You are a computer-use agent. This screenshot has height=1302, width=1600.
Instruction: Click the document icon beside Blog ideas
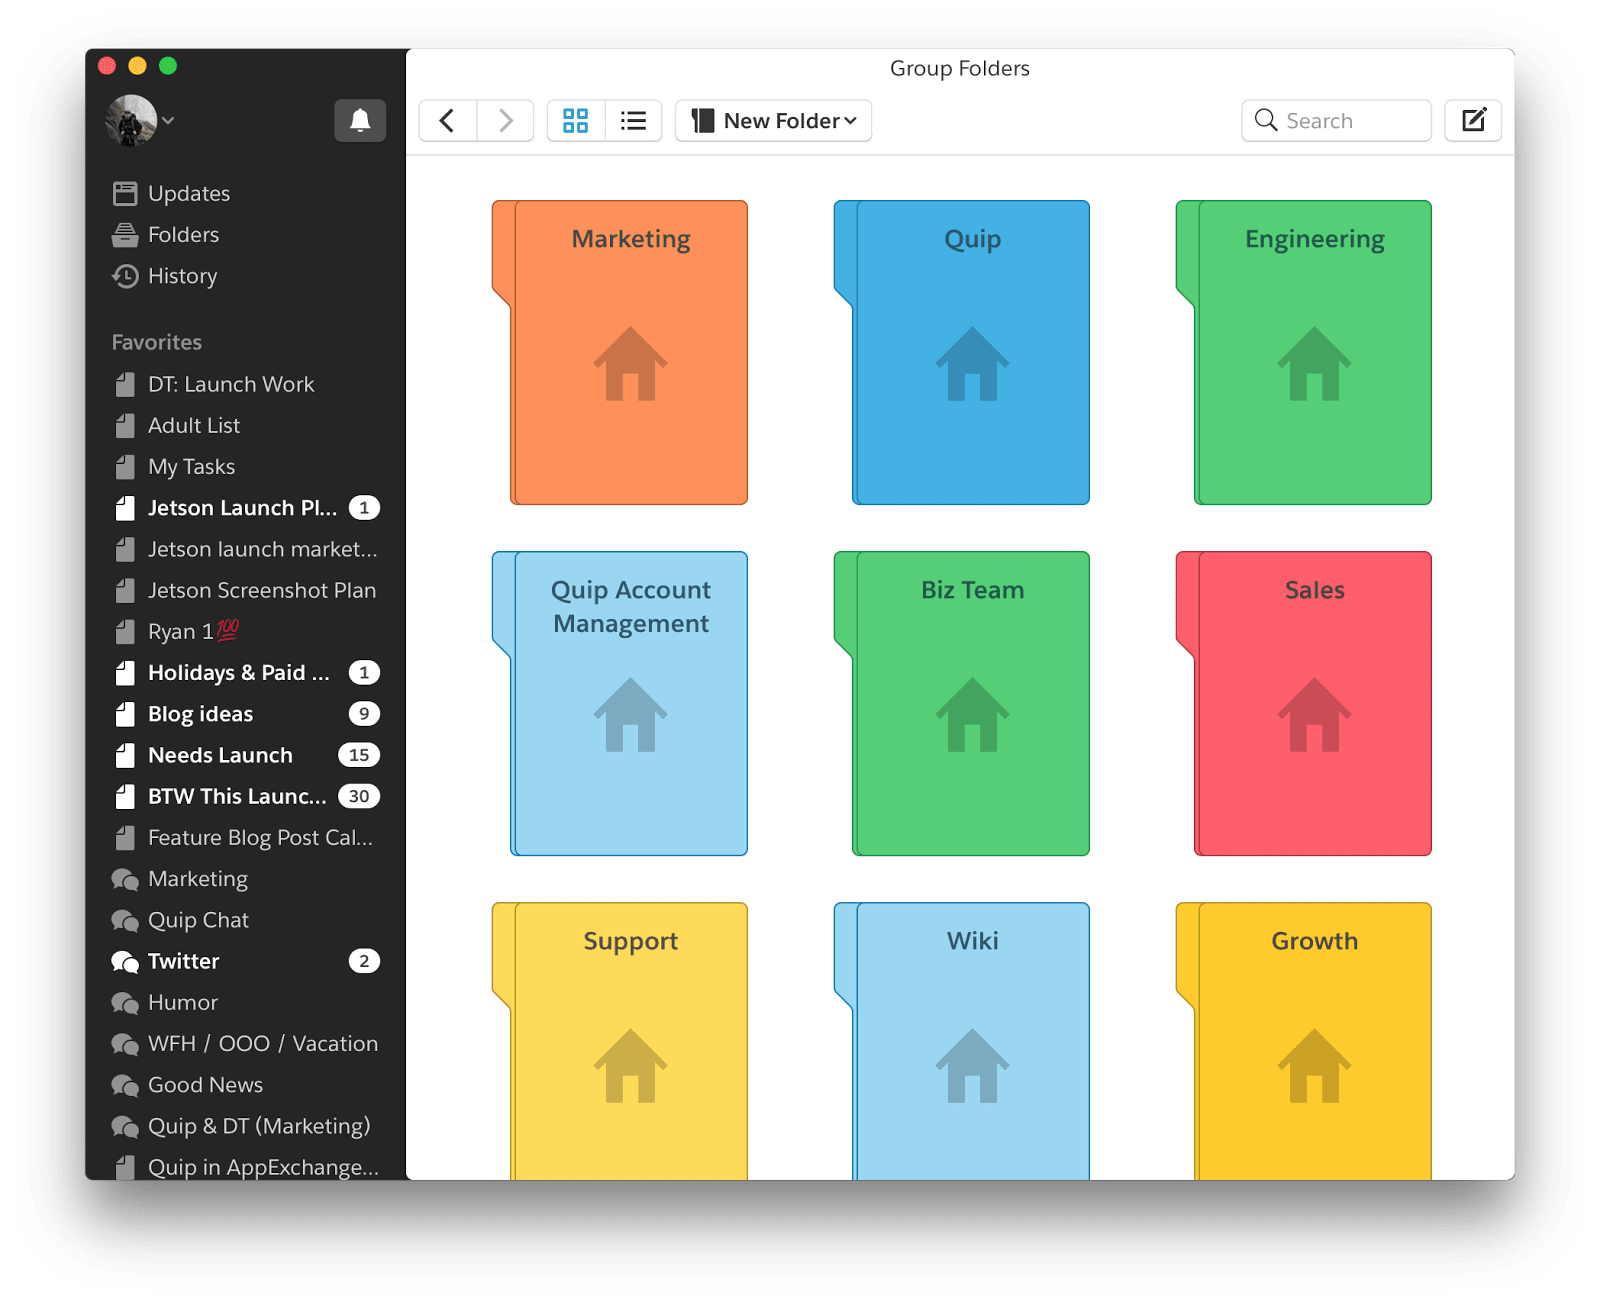tap(125, 714)
